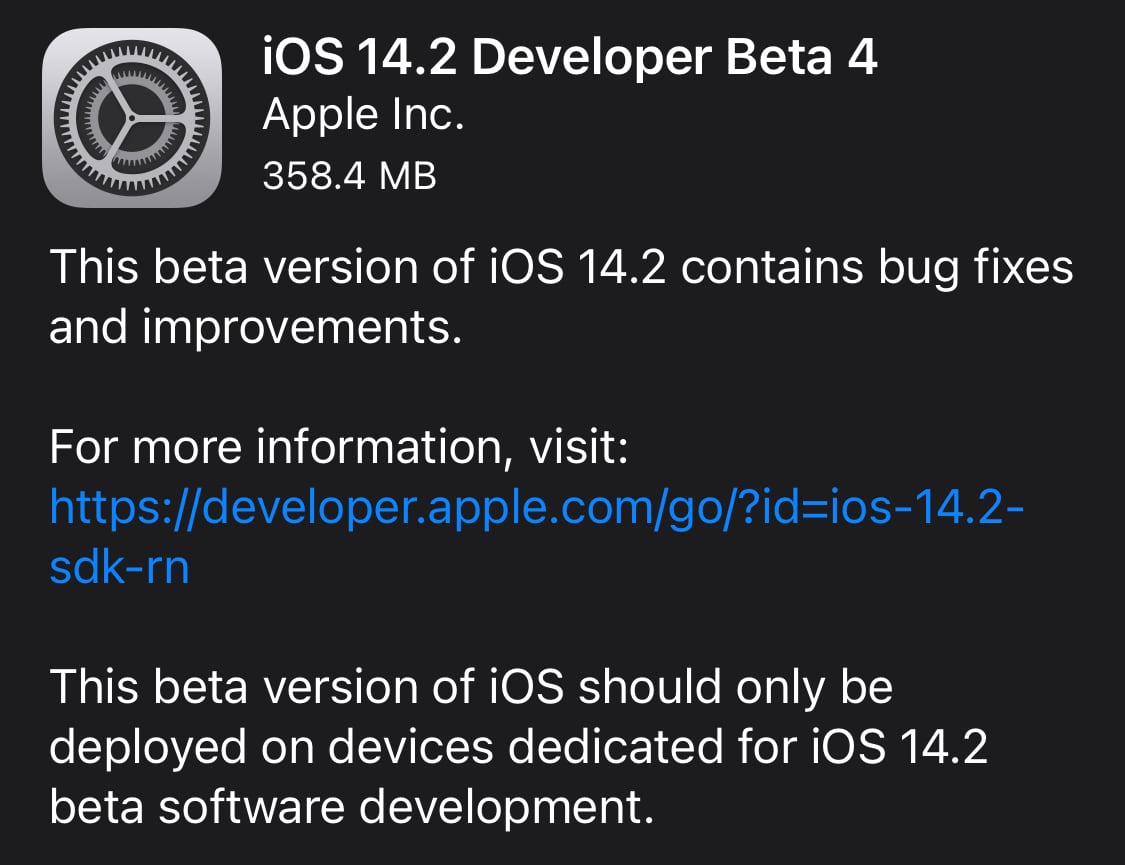Viewport: 1125px width, 865px height.
Task: Select the "This beta version of iOS should only be" line
Action: 470,688
